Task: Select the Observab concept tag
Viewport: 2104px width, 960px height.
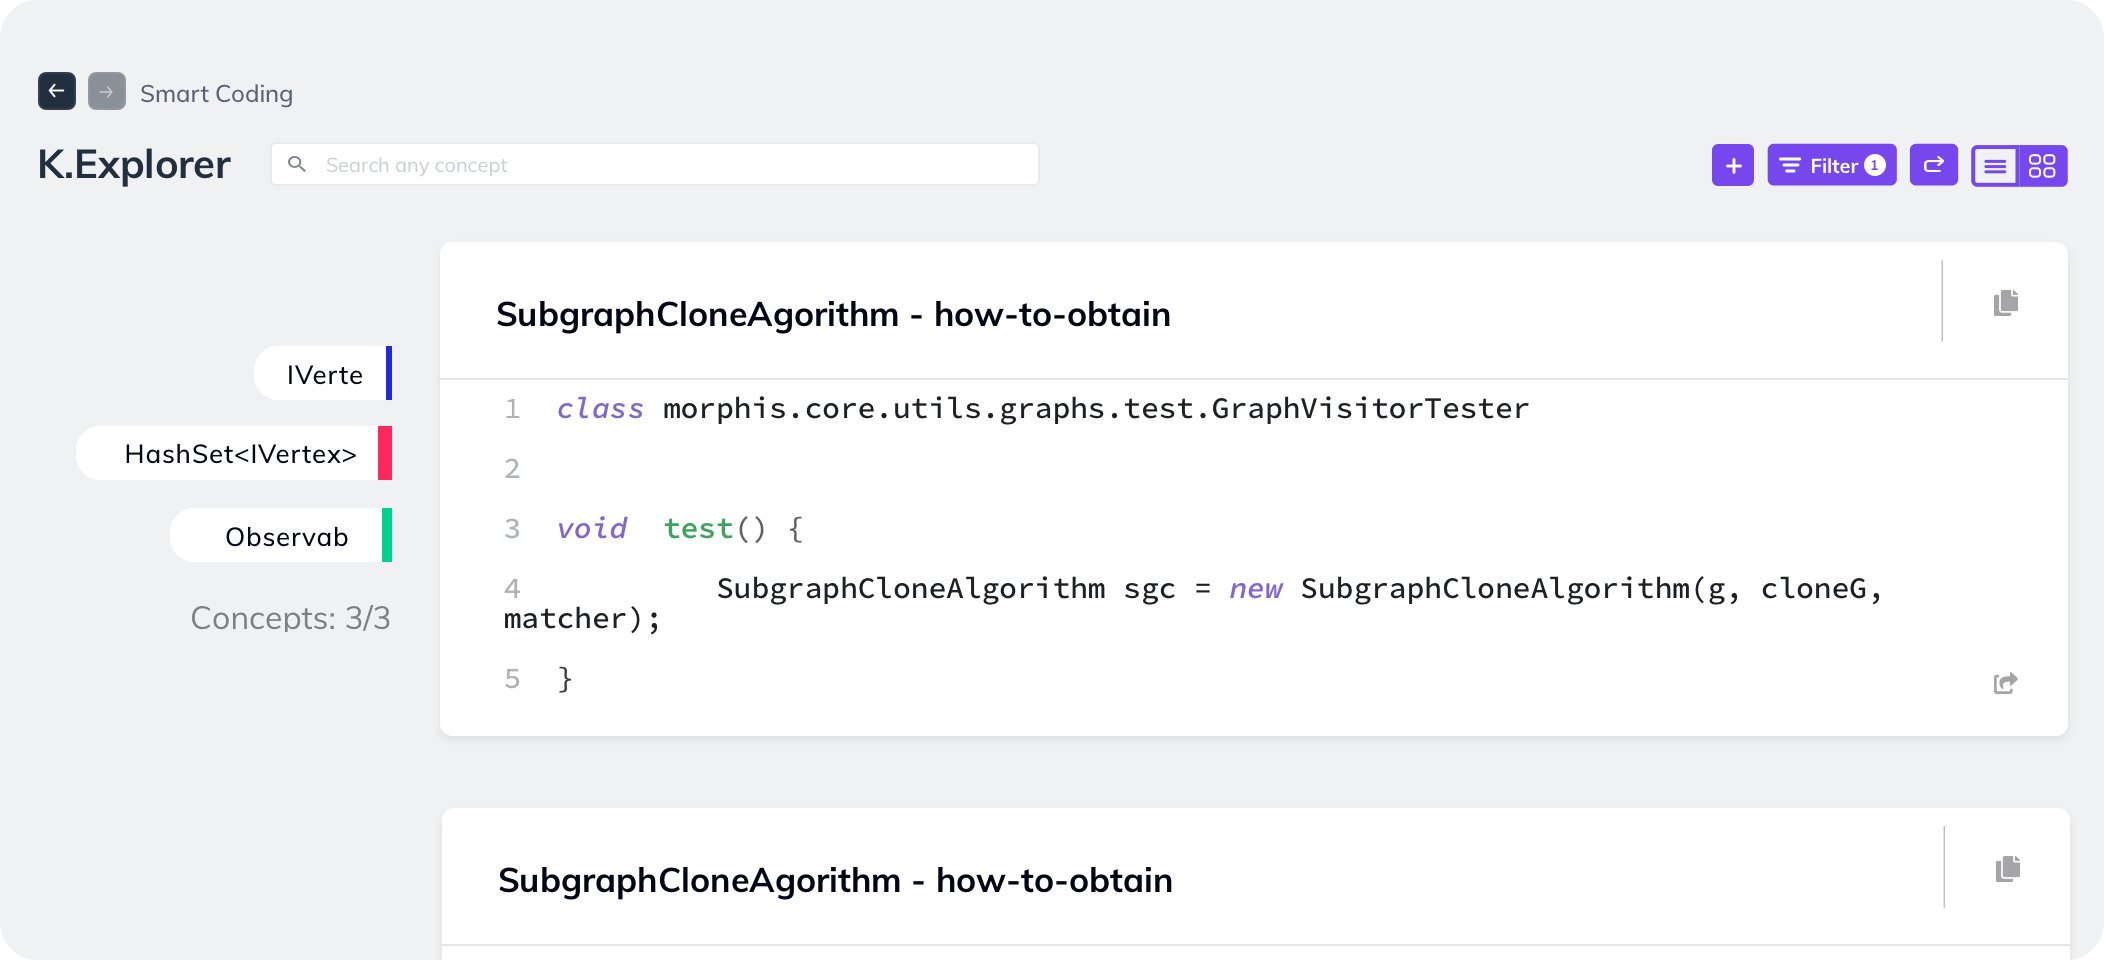Action: (286, 536)
